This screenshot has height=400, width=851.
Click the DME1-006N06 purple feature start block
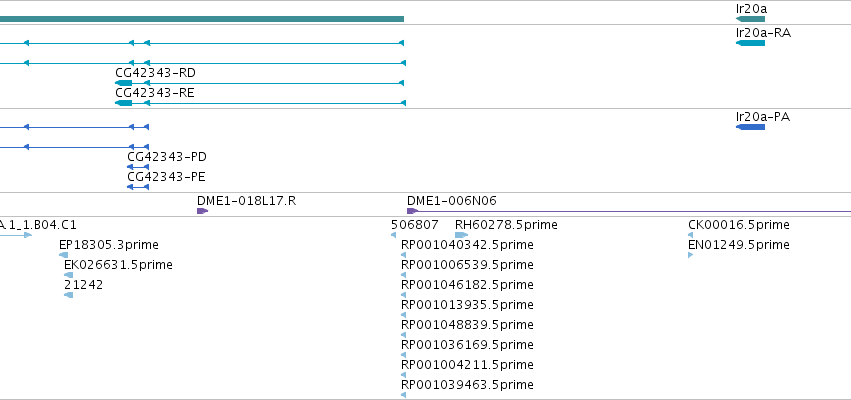point(412,211)
